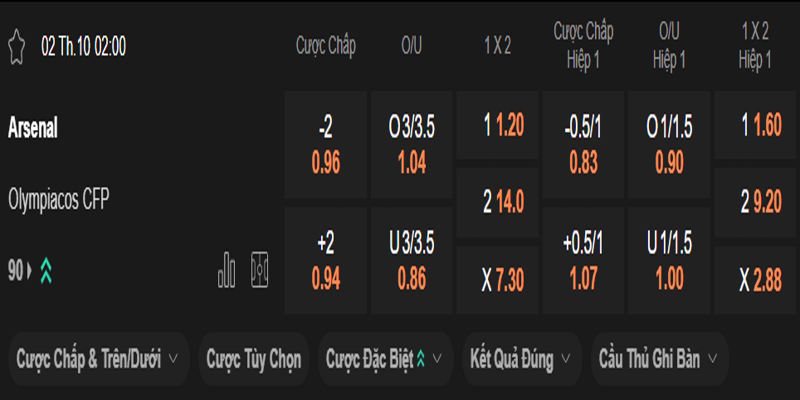The width and height of the screenshot is (800, 400).
Task: Open the Arsenal team name link
Action: coord(33,128)
